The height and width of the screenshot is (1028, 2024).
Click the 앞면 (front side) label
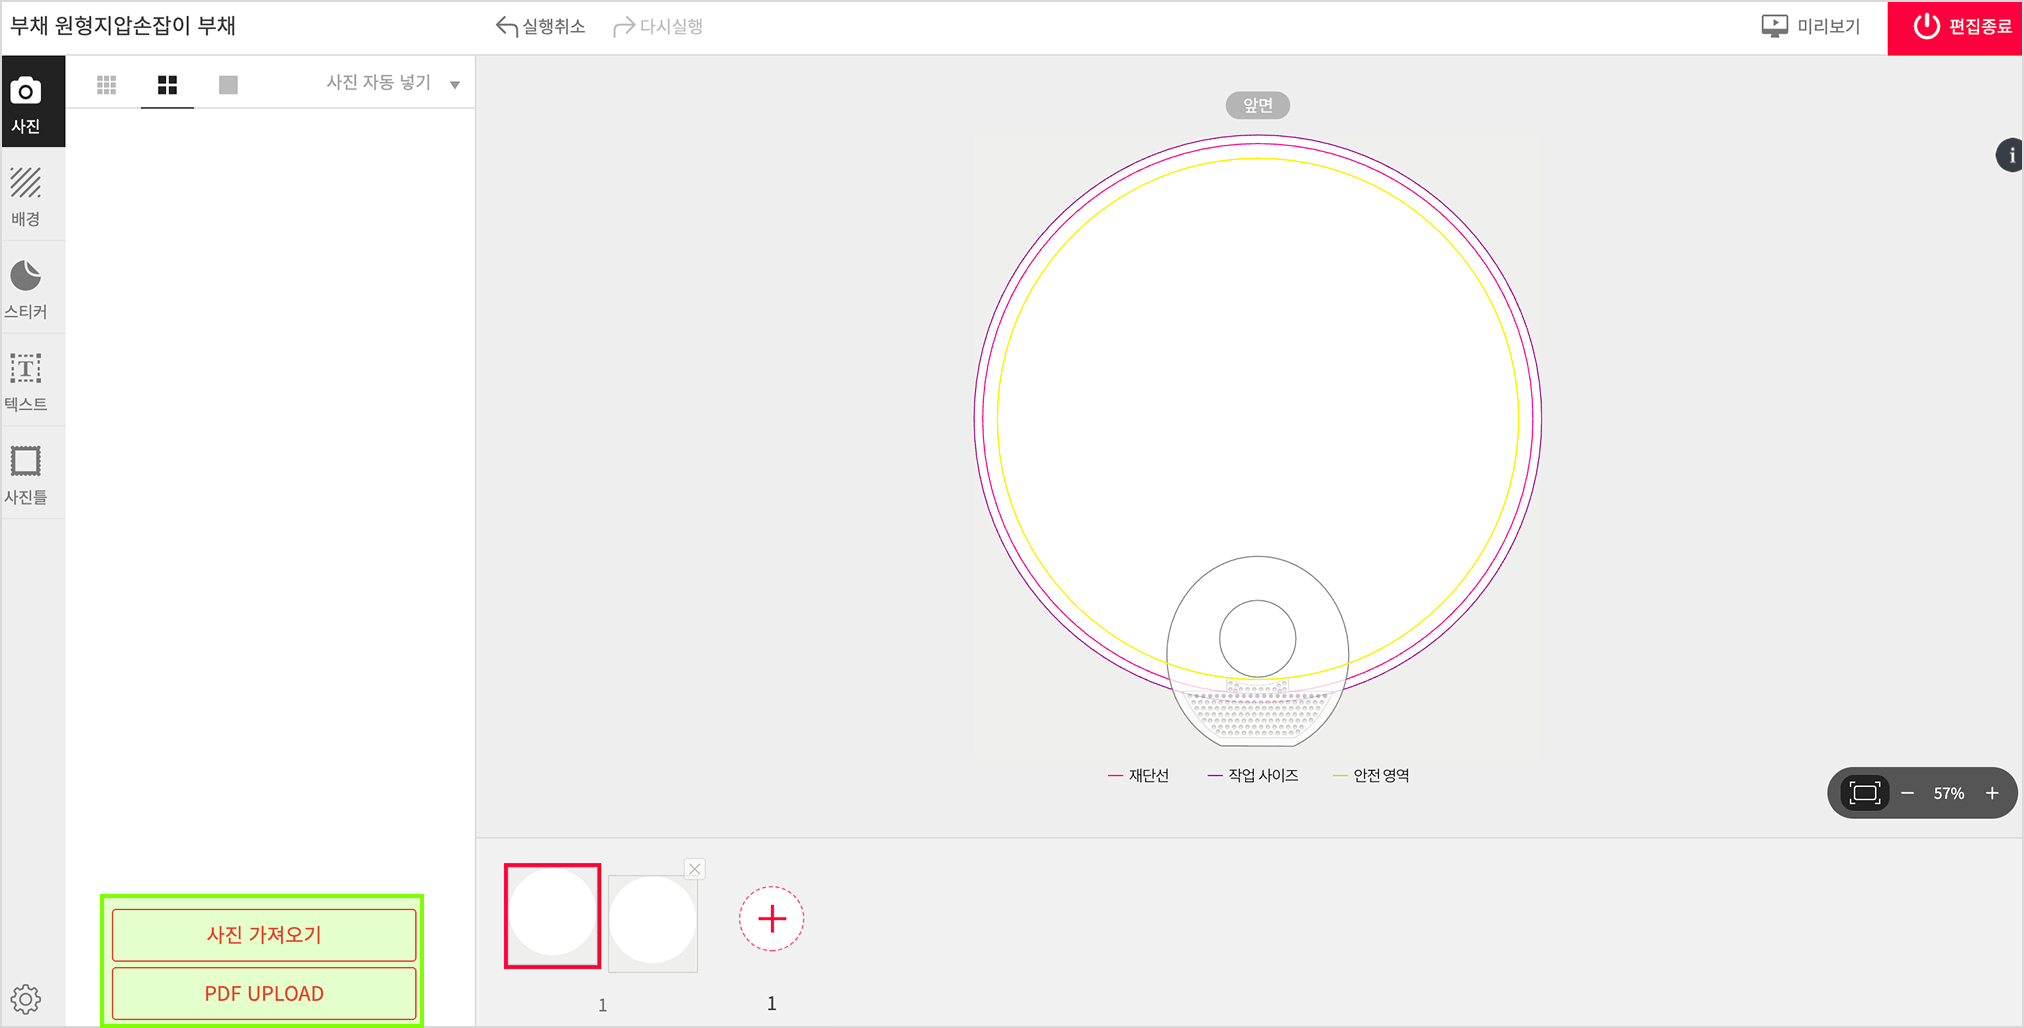tap(1258, 105)
